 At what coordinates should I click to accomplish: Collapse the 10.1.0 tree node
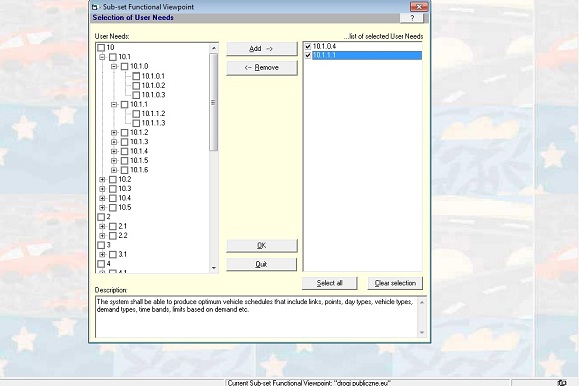tap(114, 66)
